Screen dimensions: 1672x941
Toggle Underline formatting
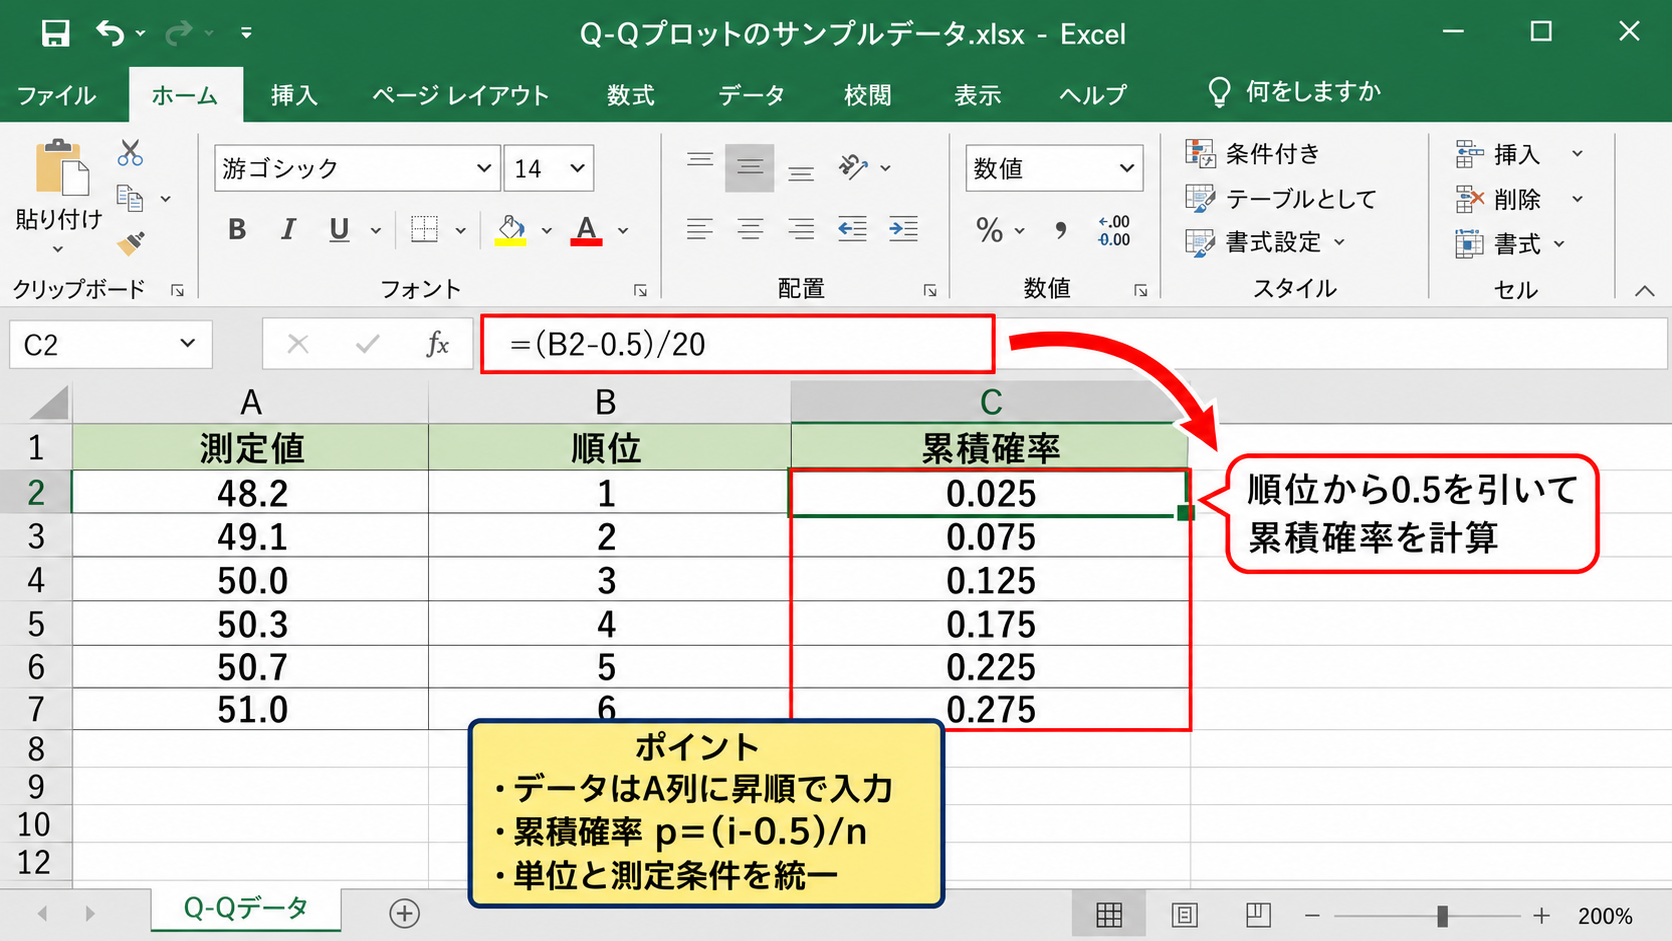click(x=339, y=230)
